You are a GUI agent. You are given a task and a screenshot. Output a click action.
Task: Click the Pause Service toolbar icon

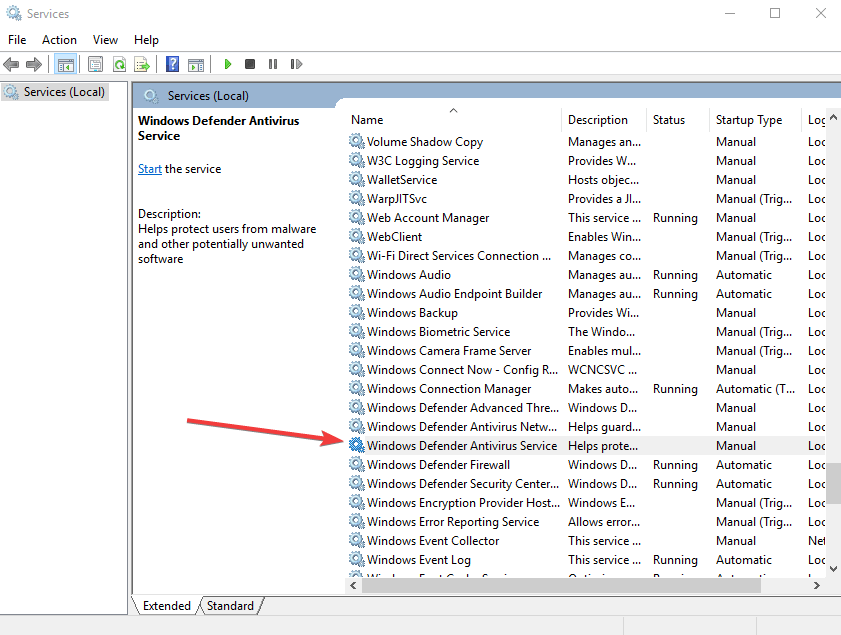[273, 64]
